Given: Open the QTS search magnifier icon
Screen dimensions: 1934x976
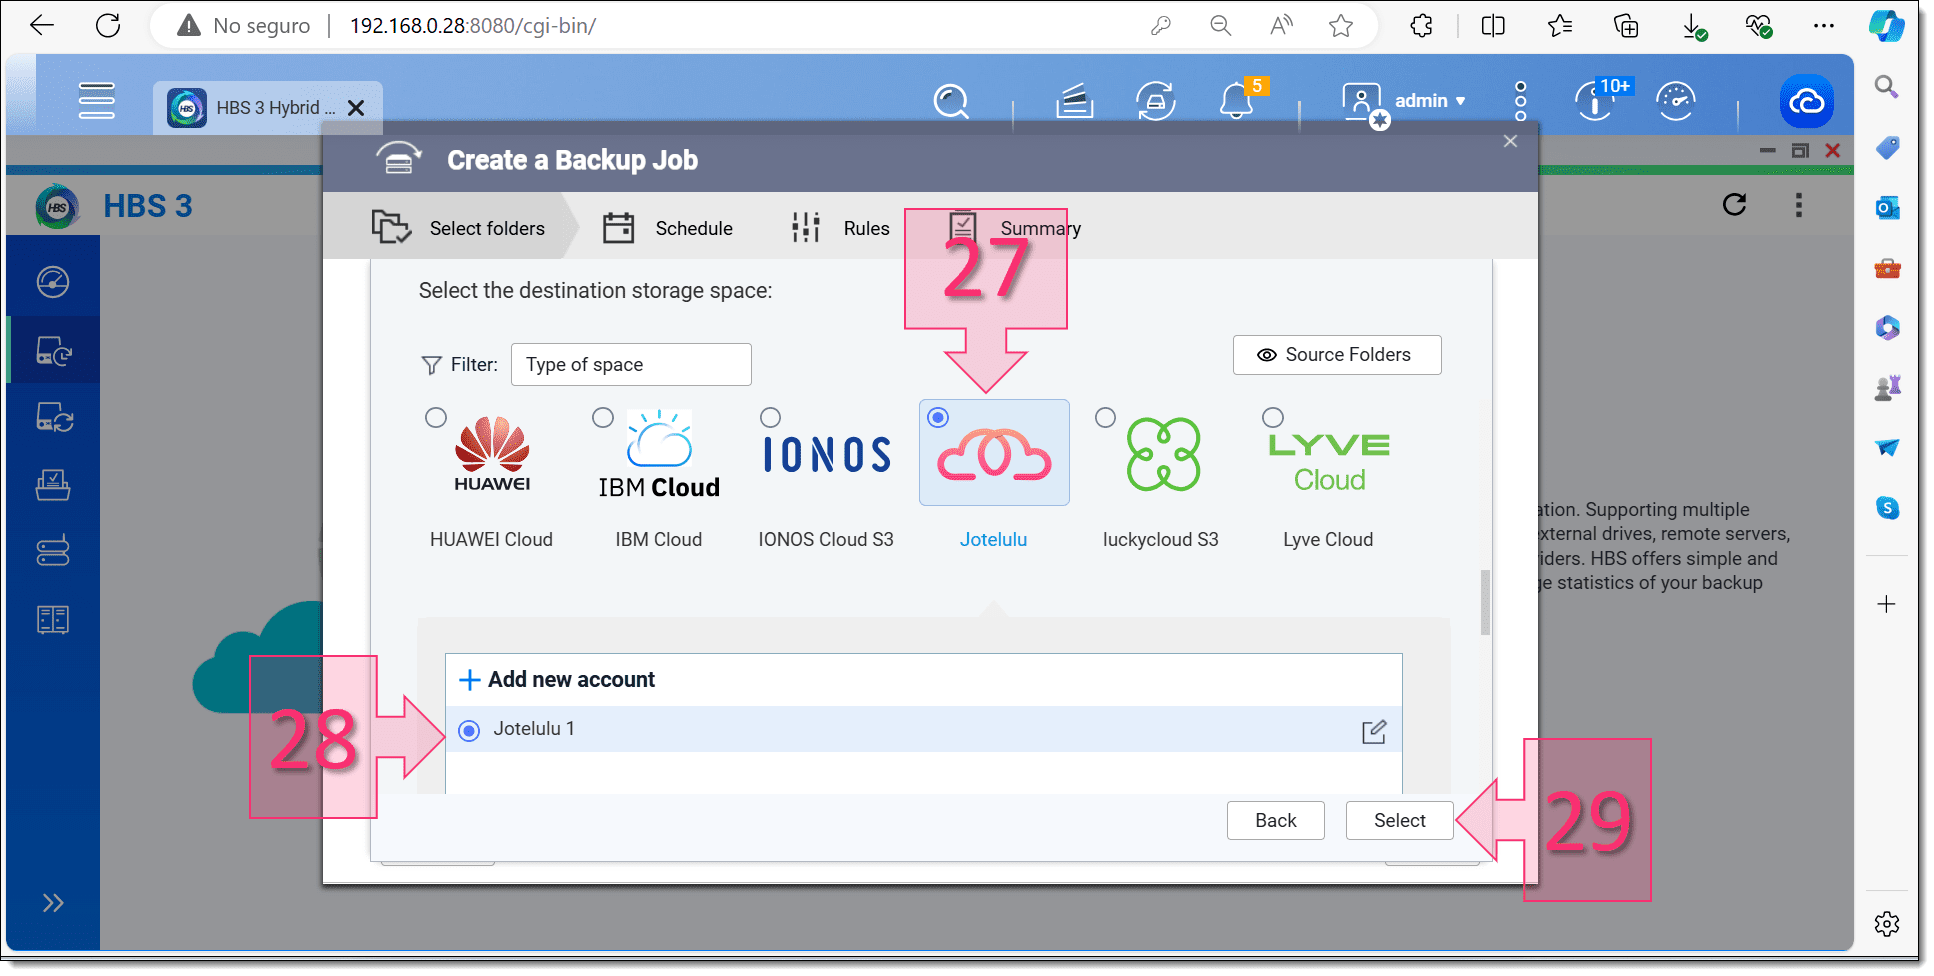Looking at the screenshot, I should 951,101.
